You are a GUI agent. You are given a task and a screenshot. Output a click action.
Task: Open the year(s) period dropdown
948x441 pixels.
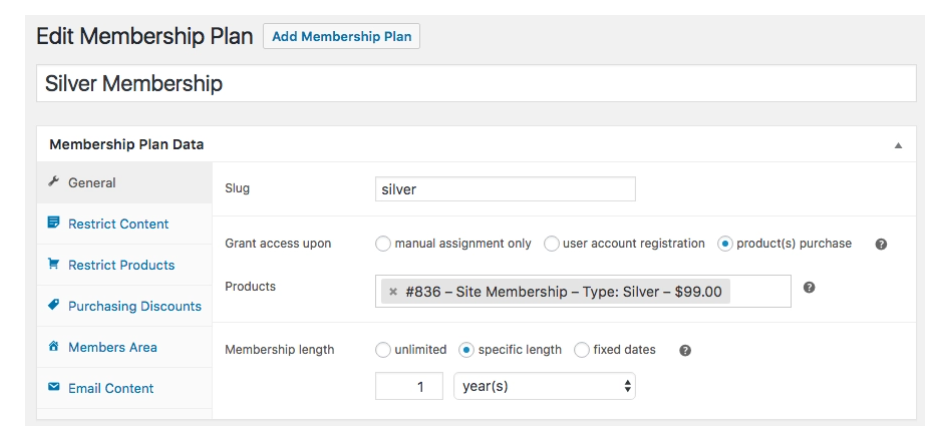click(544, 386)
